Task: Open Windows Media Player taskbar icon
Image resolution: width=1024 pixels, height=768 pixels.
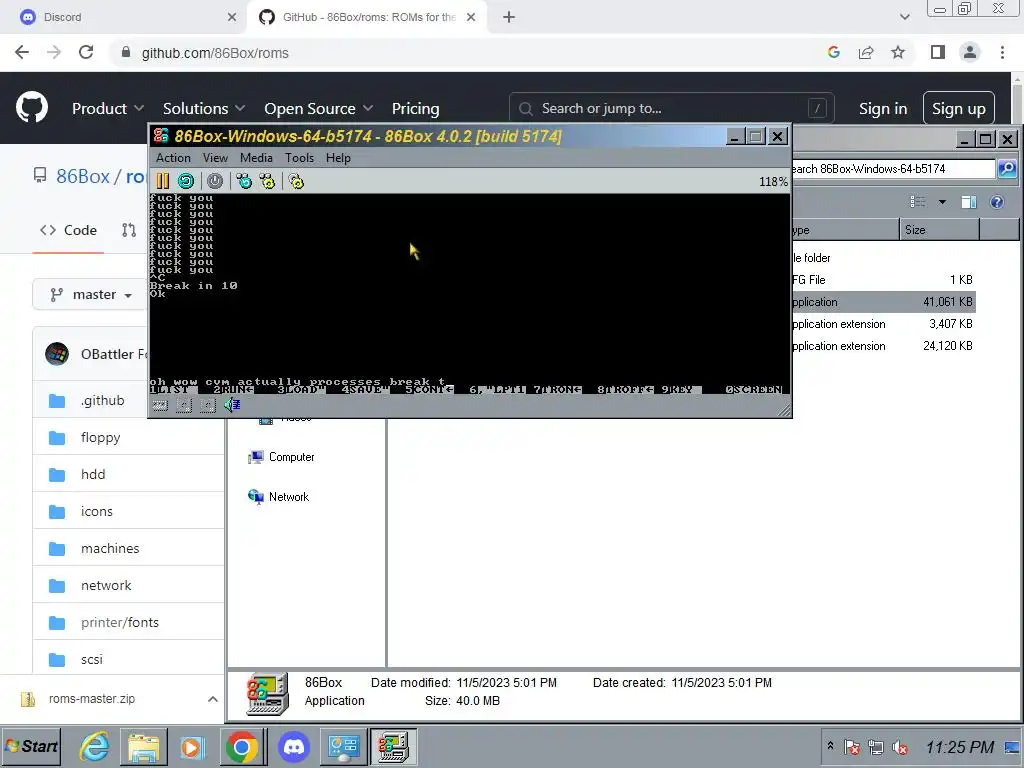Action: tap(193, 746)
